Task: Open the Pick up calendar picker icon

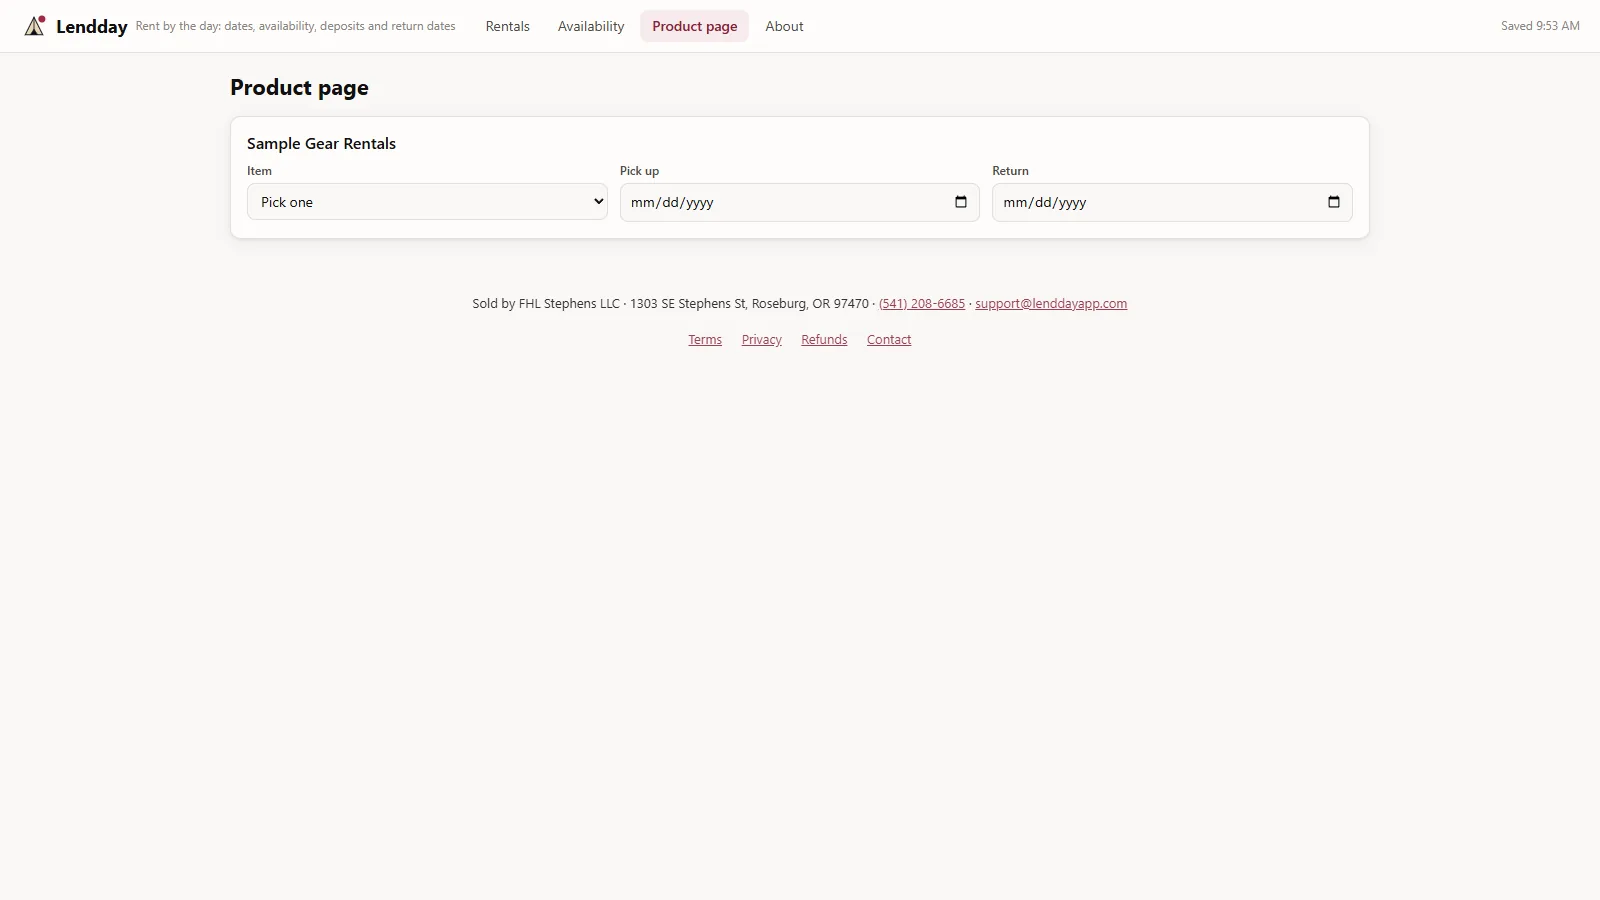Action: 961,202
